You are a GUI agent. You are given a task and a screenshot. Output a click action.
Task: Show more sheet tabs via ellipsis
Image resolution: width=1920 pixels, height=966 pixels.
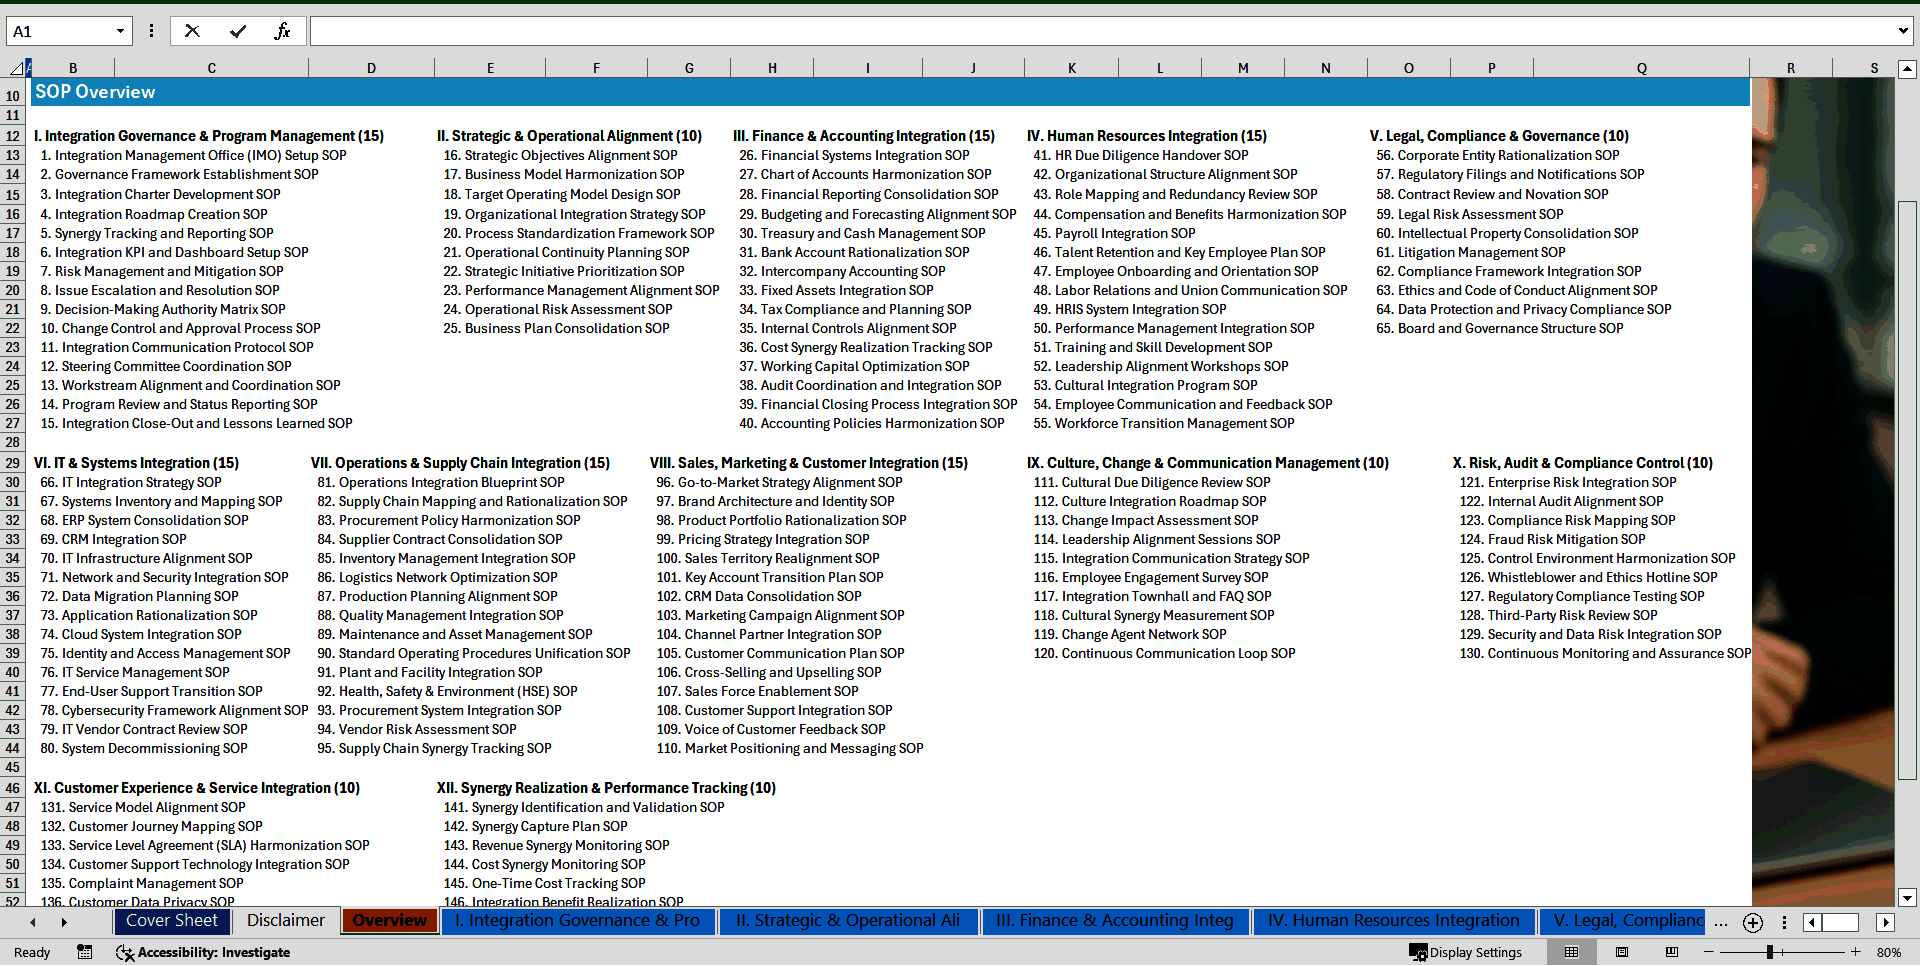point(1720,922)
